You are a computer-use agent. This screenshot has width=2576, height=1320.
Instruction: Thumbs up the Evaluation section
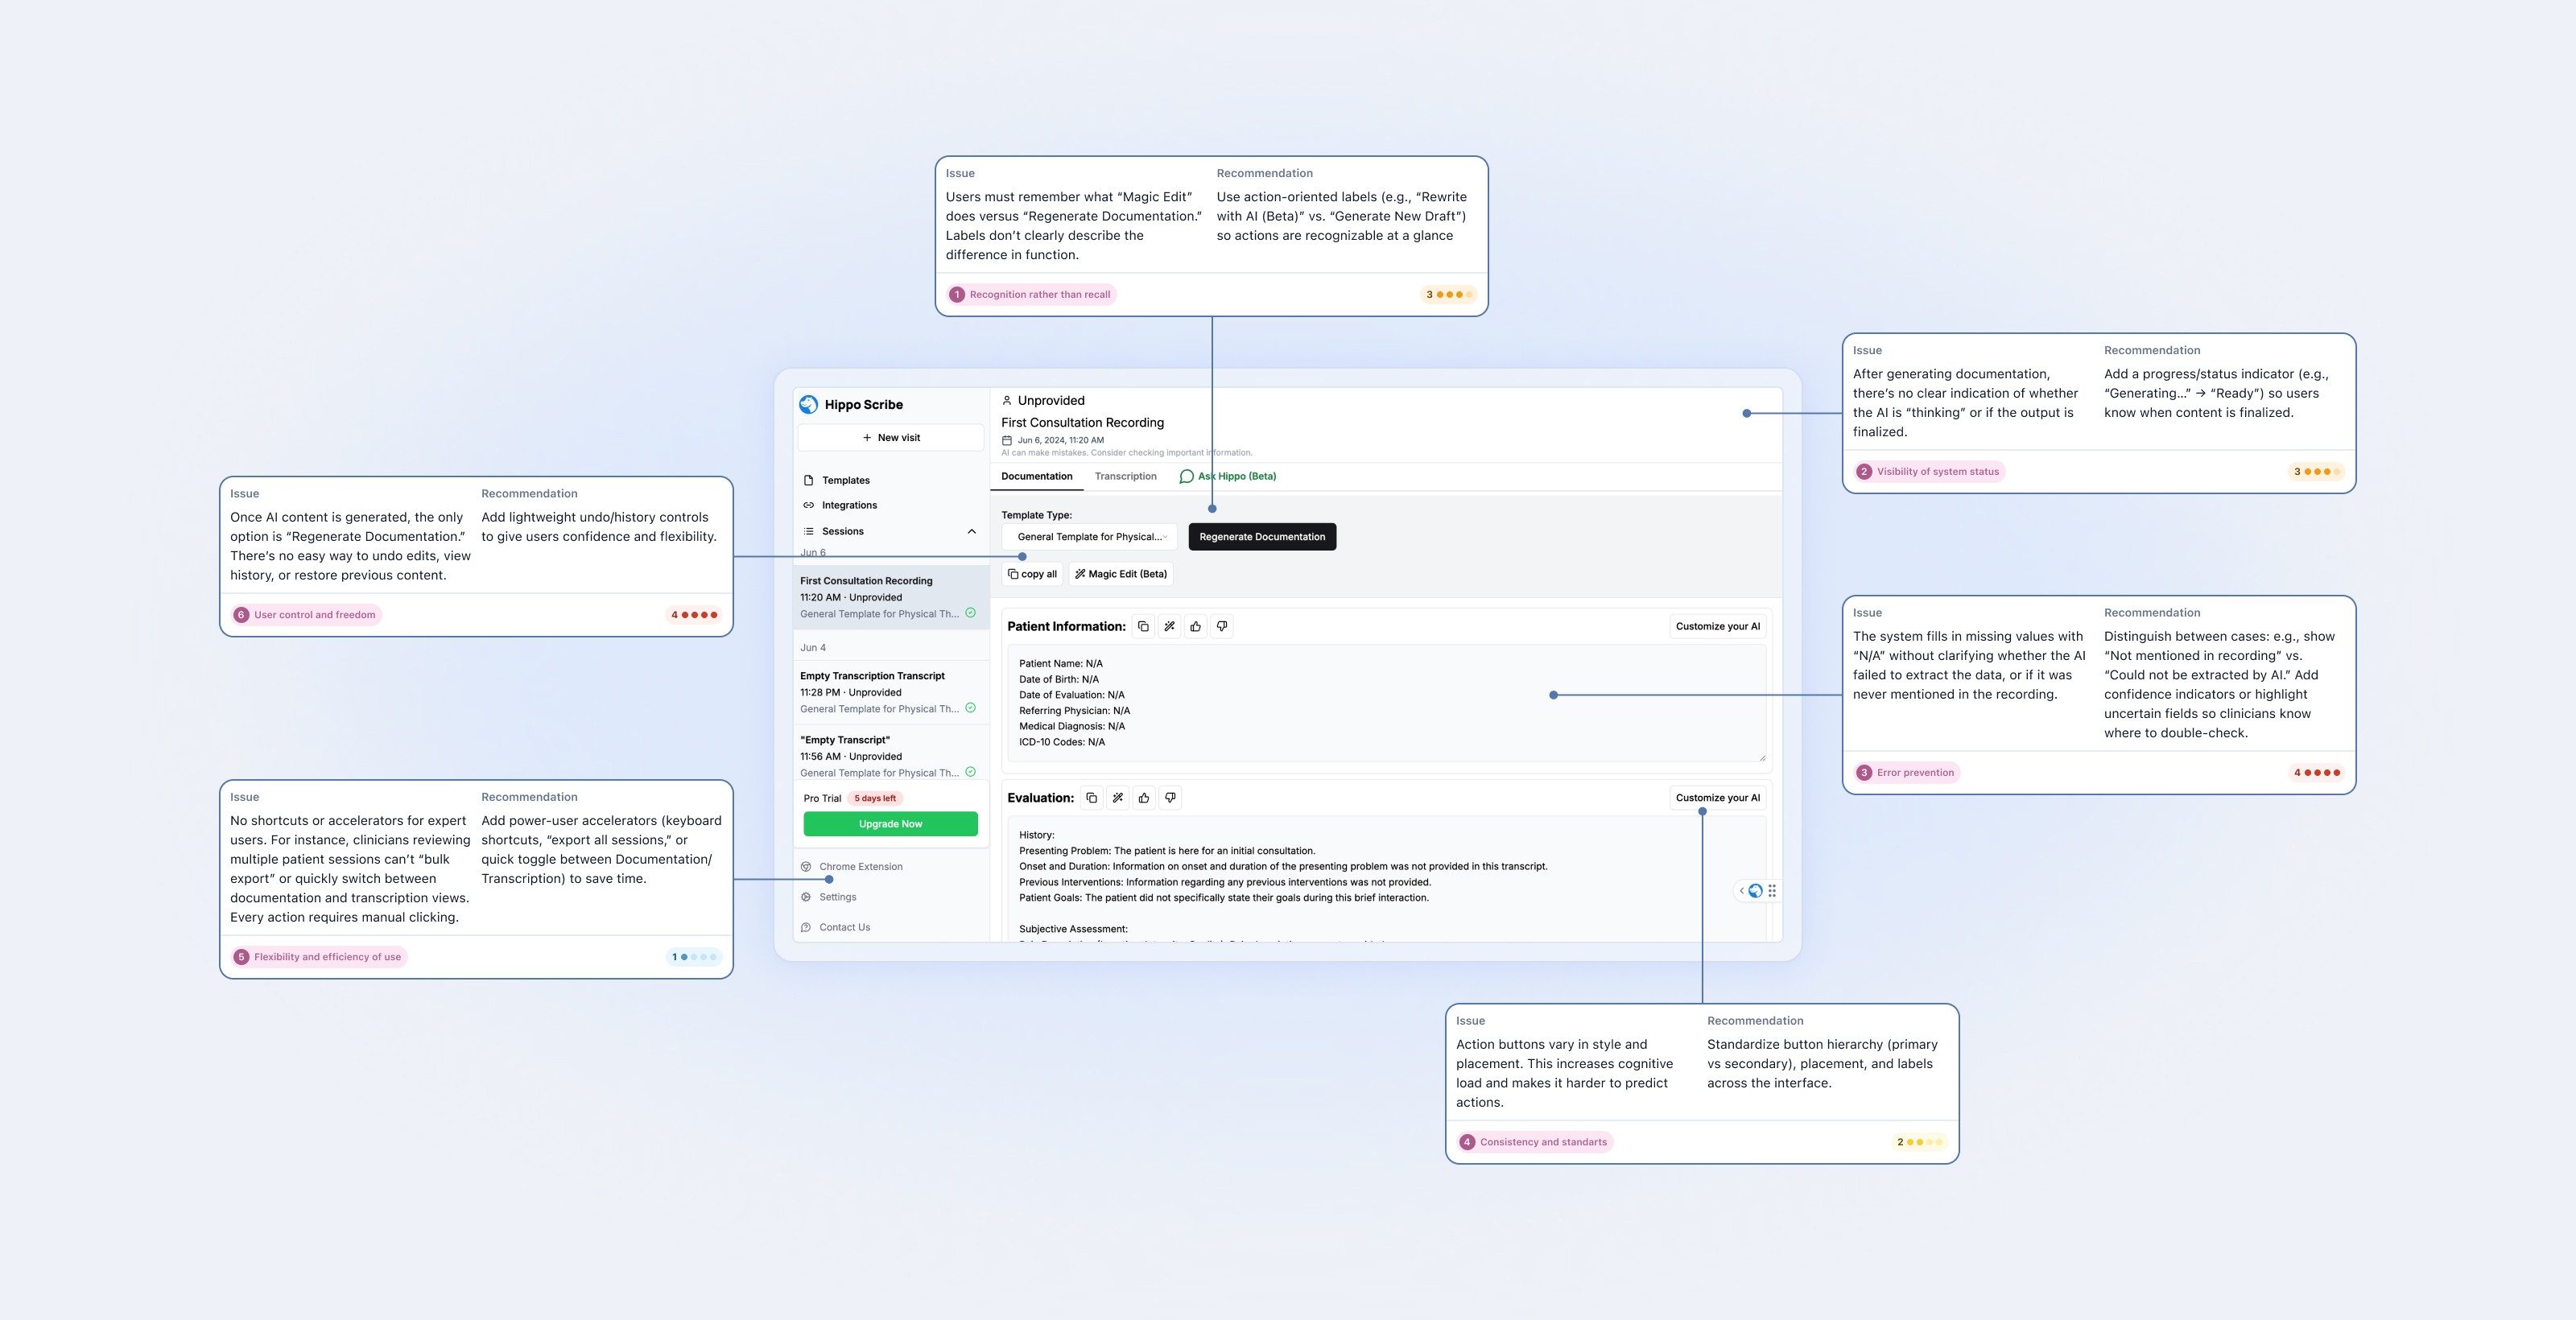(1143, 798)
